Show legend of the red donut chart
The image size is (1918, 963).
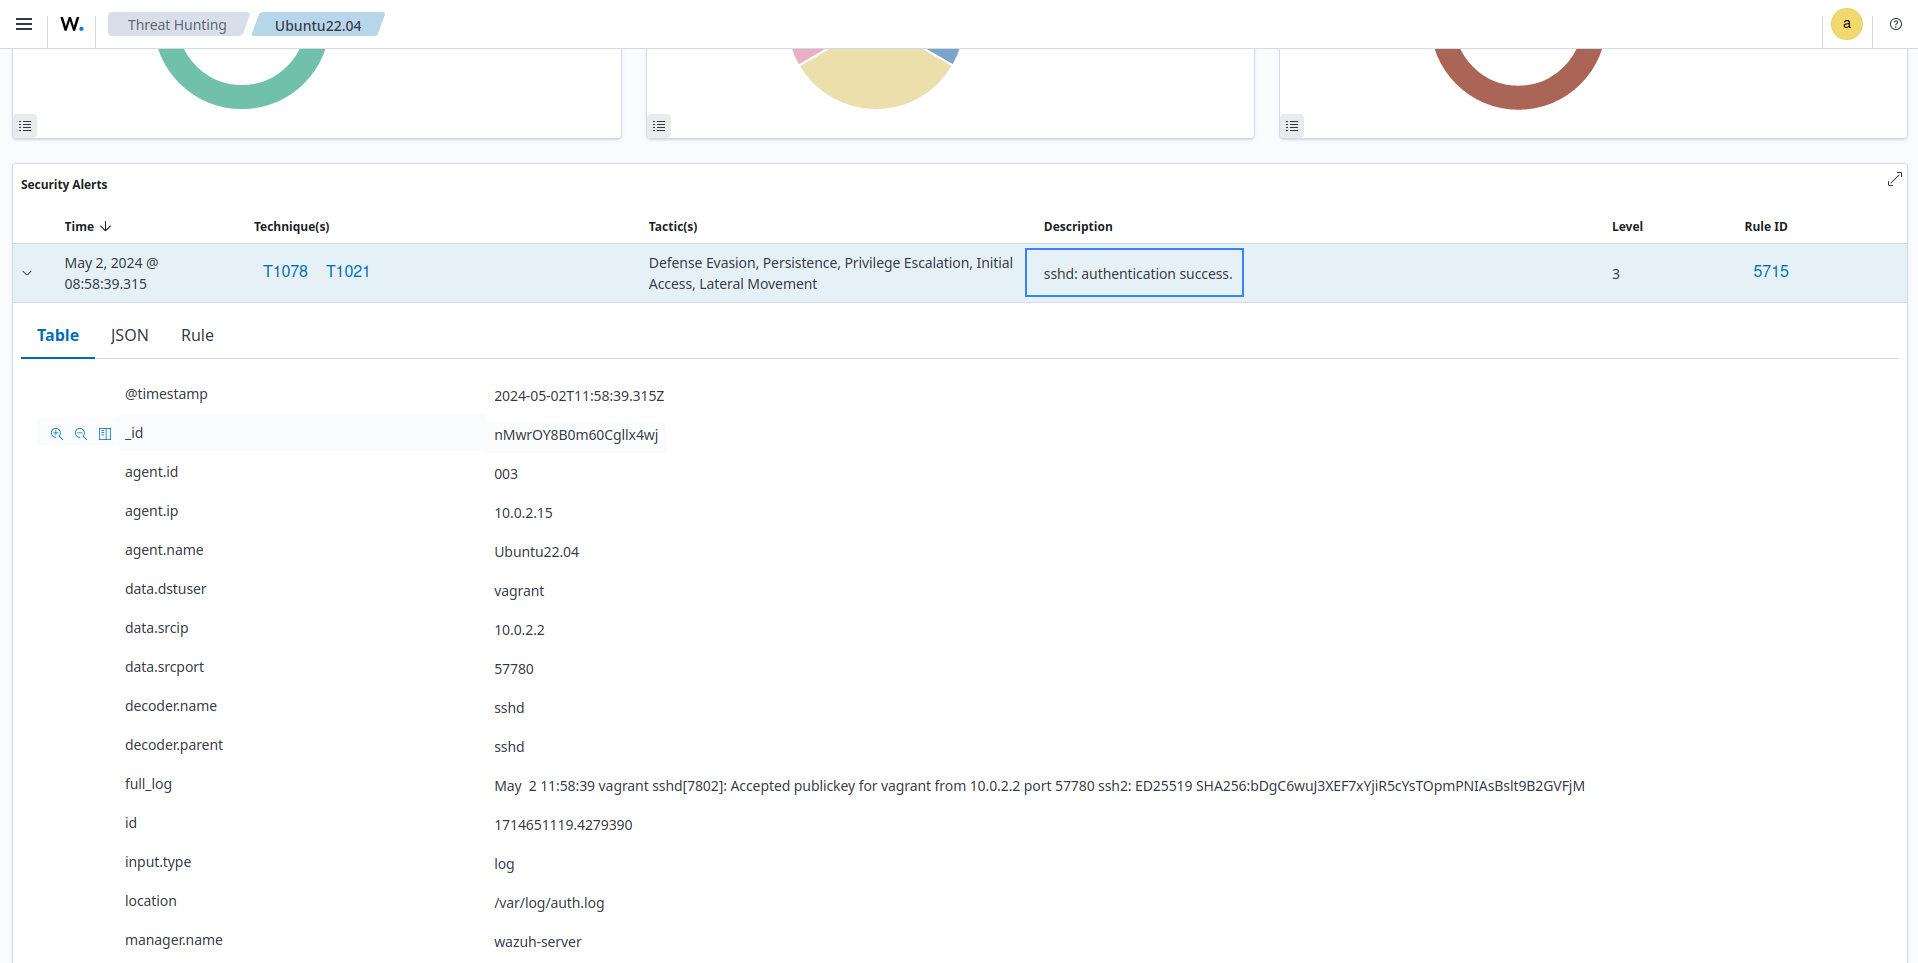pos(1292,126)
